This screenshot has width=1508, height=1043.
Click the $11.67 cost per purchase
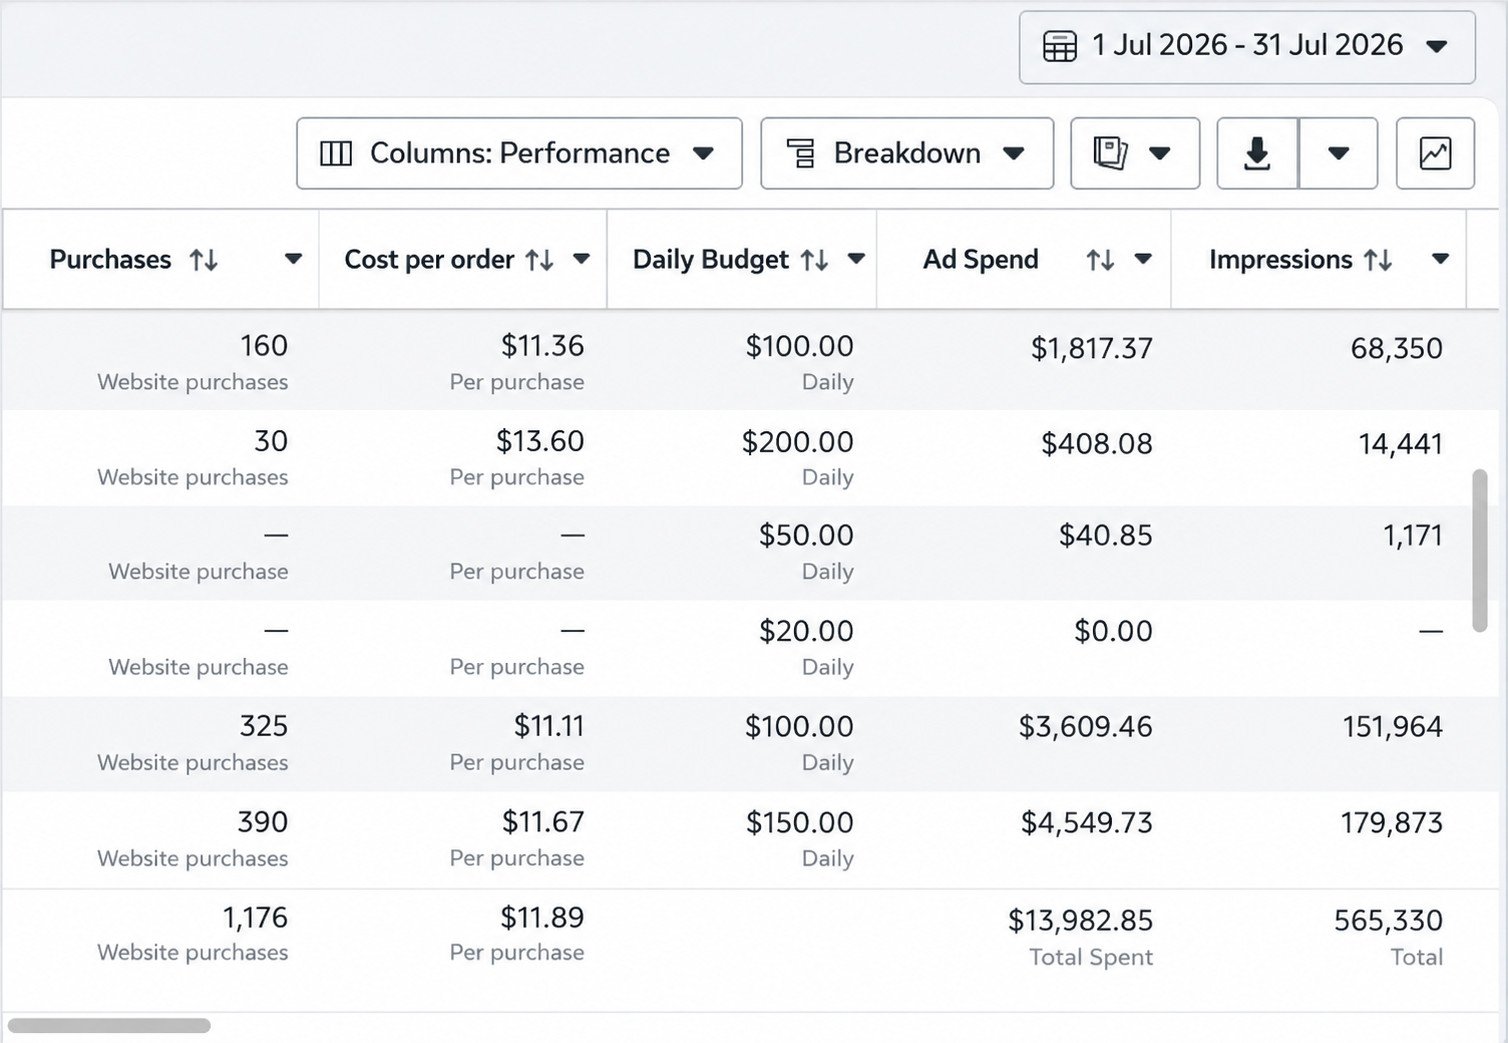tap(543, 822)
